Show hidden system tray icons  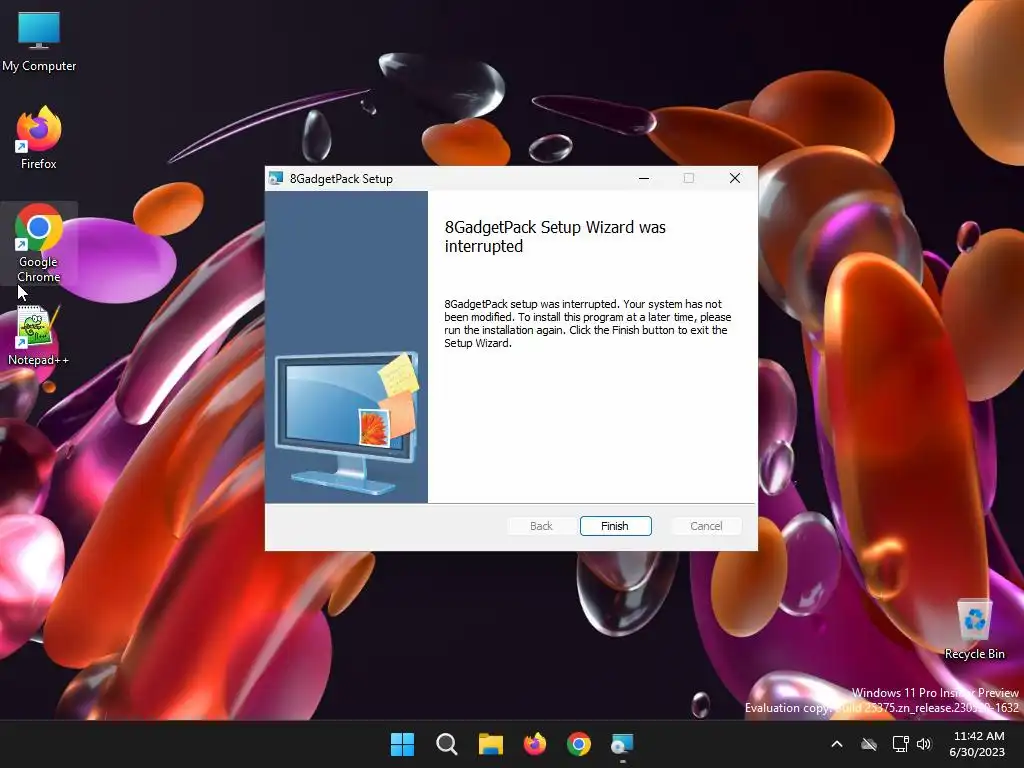click(x=837, y=744)
